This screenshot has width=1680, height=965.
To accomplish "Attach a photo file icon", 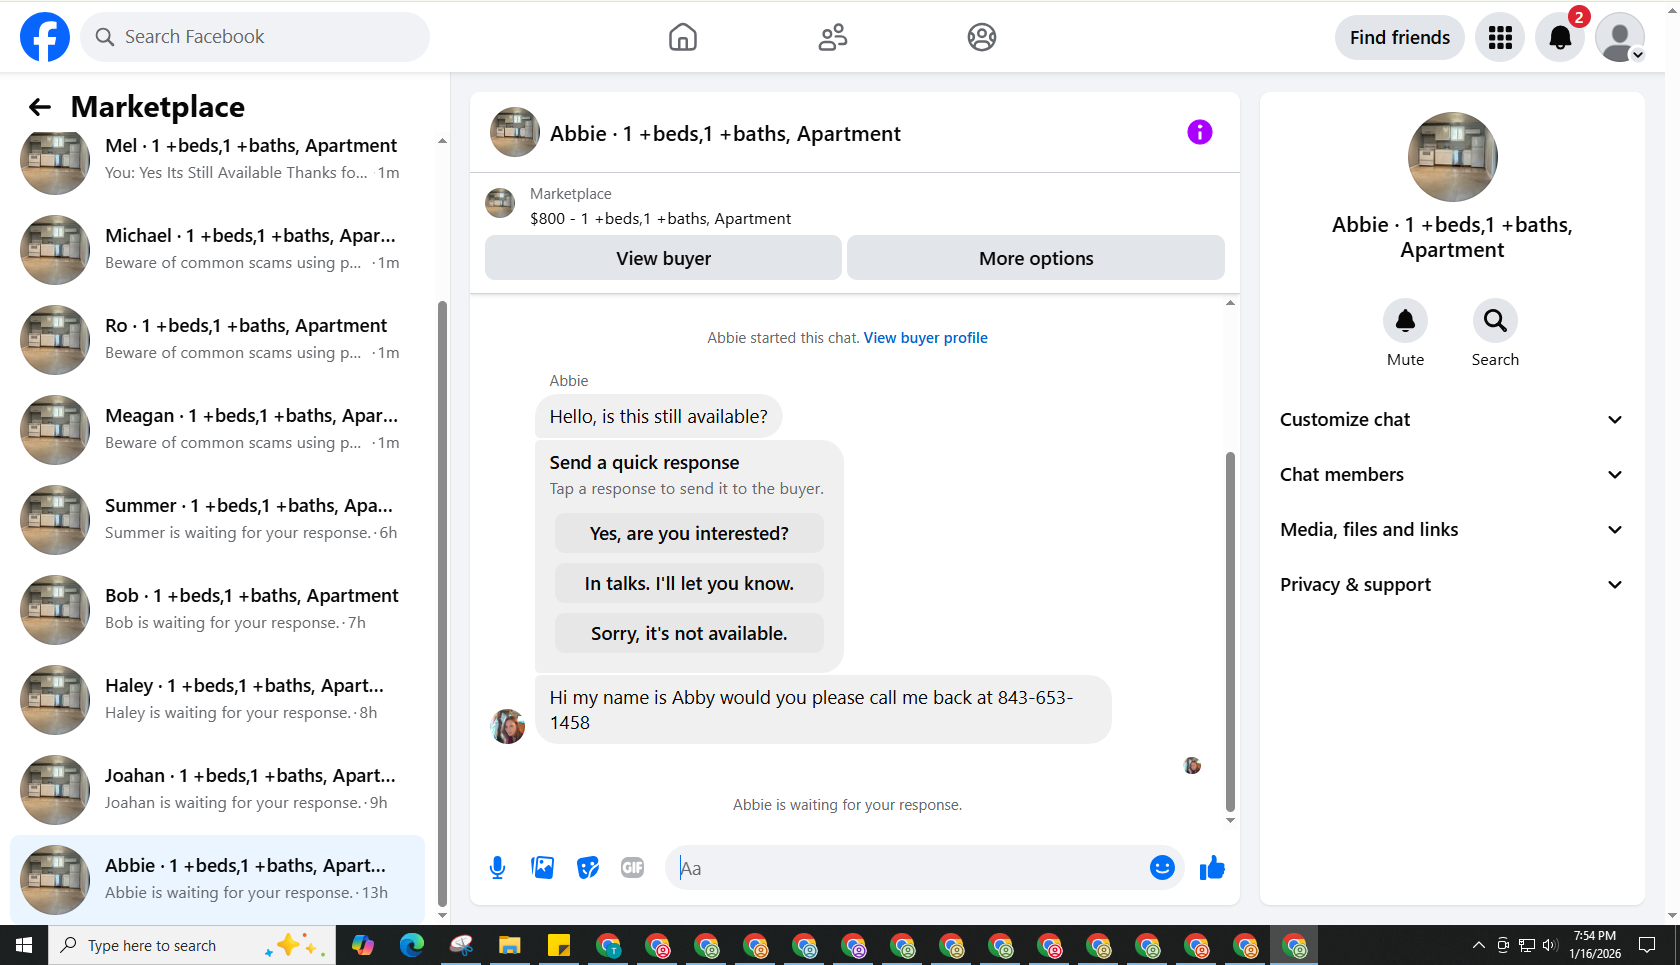I will (x=543, y=868).
